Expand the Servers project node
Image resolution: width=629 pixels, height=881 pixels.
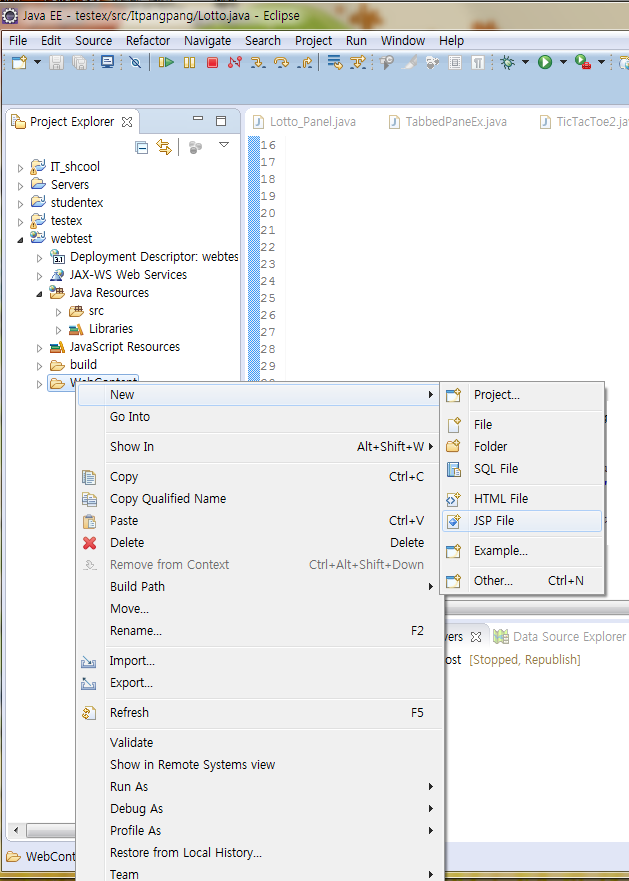[x=20, y=186]
